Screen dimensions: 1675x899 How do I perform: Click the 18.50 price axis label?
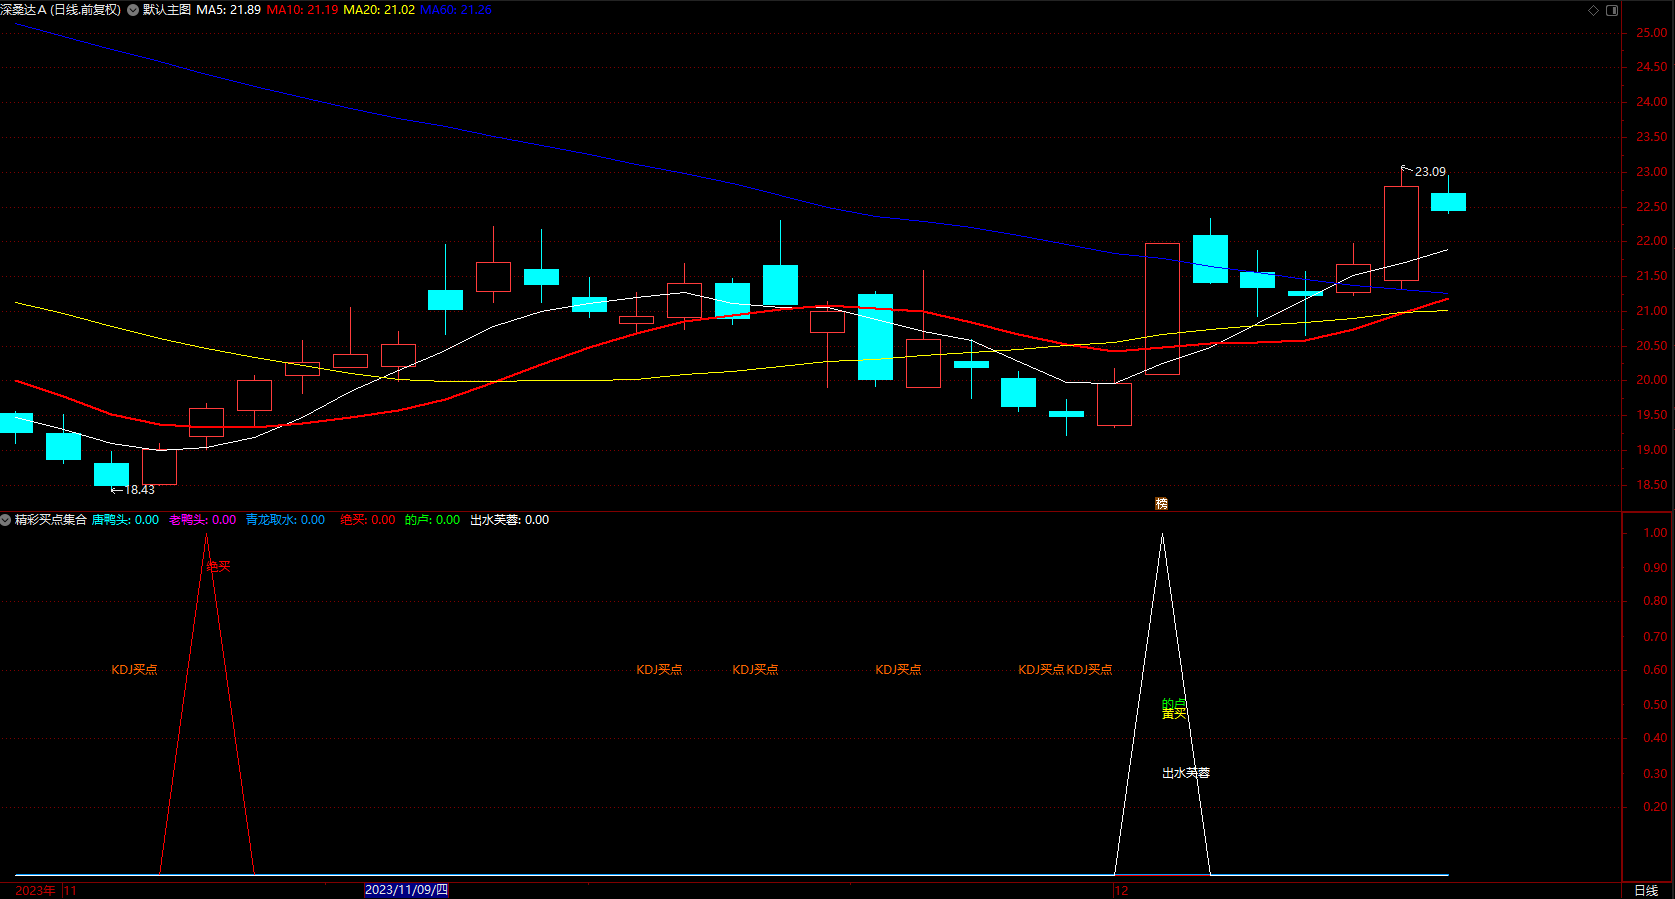click(1651, 485)
